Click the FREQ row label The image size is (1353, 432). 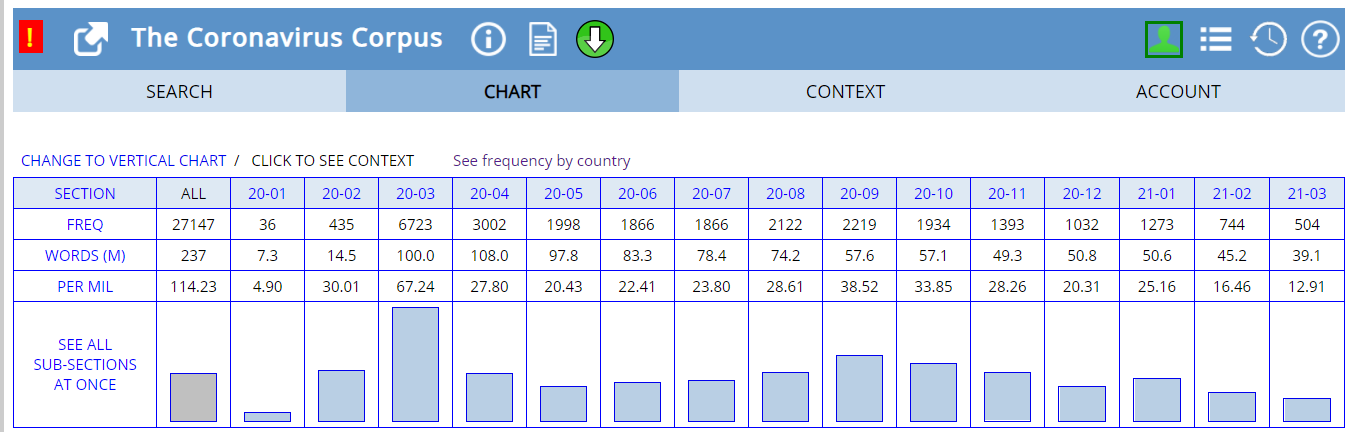click(x=85, y=225)
